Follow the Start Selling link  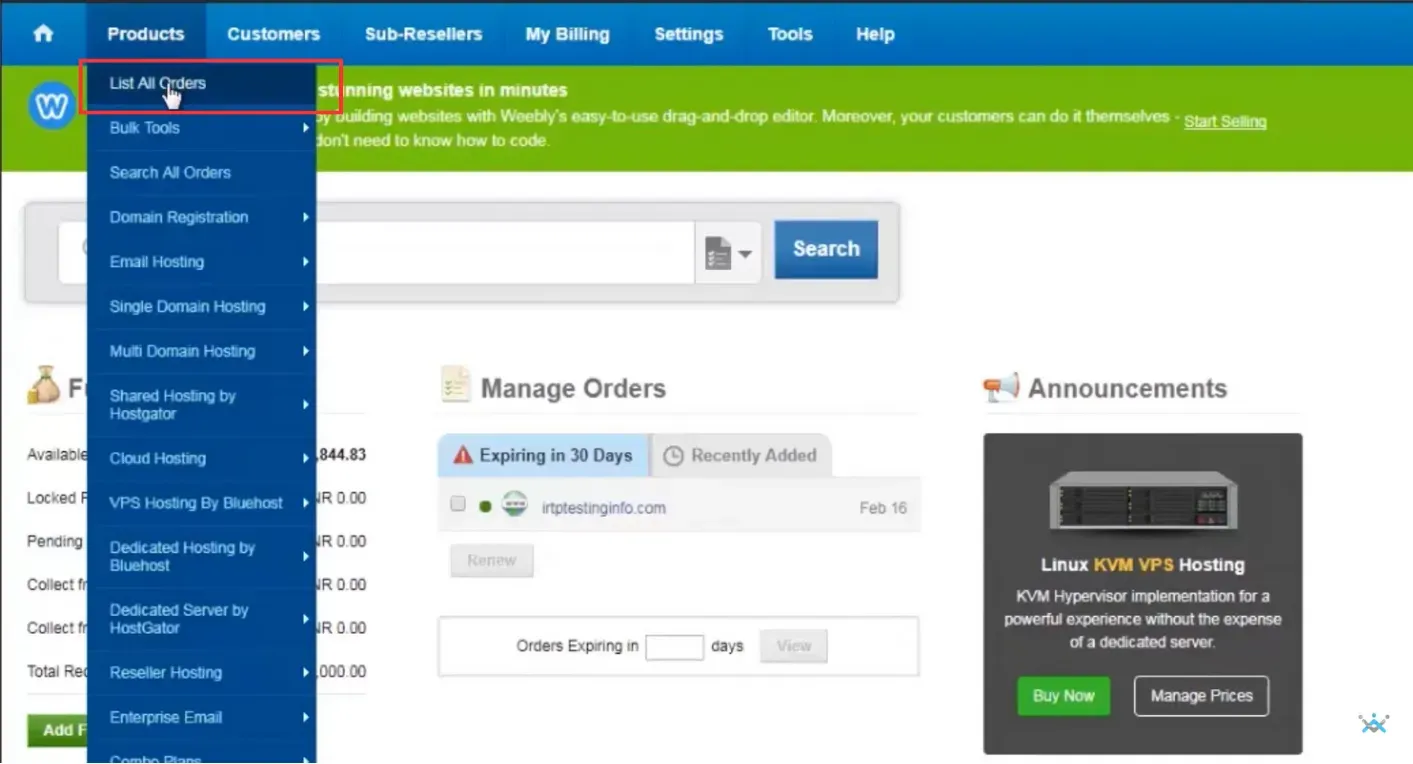1225,122
